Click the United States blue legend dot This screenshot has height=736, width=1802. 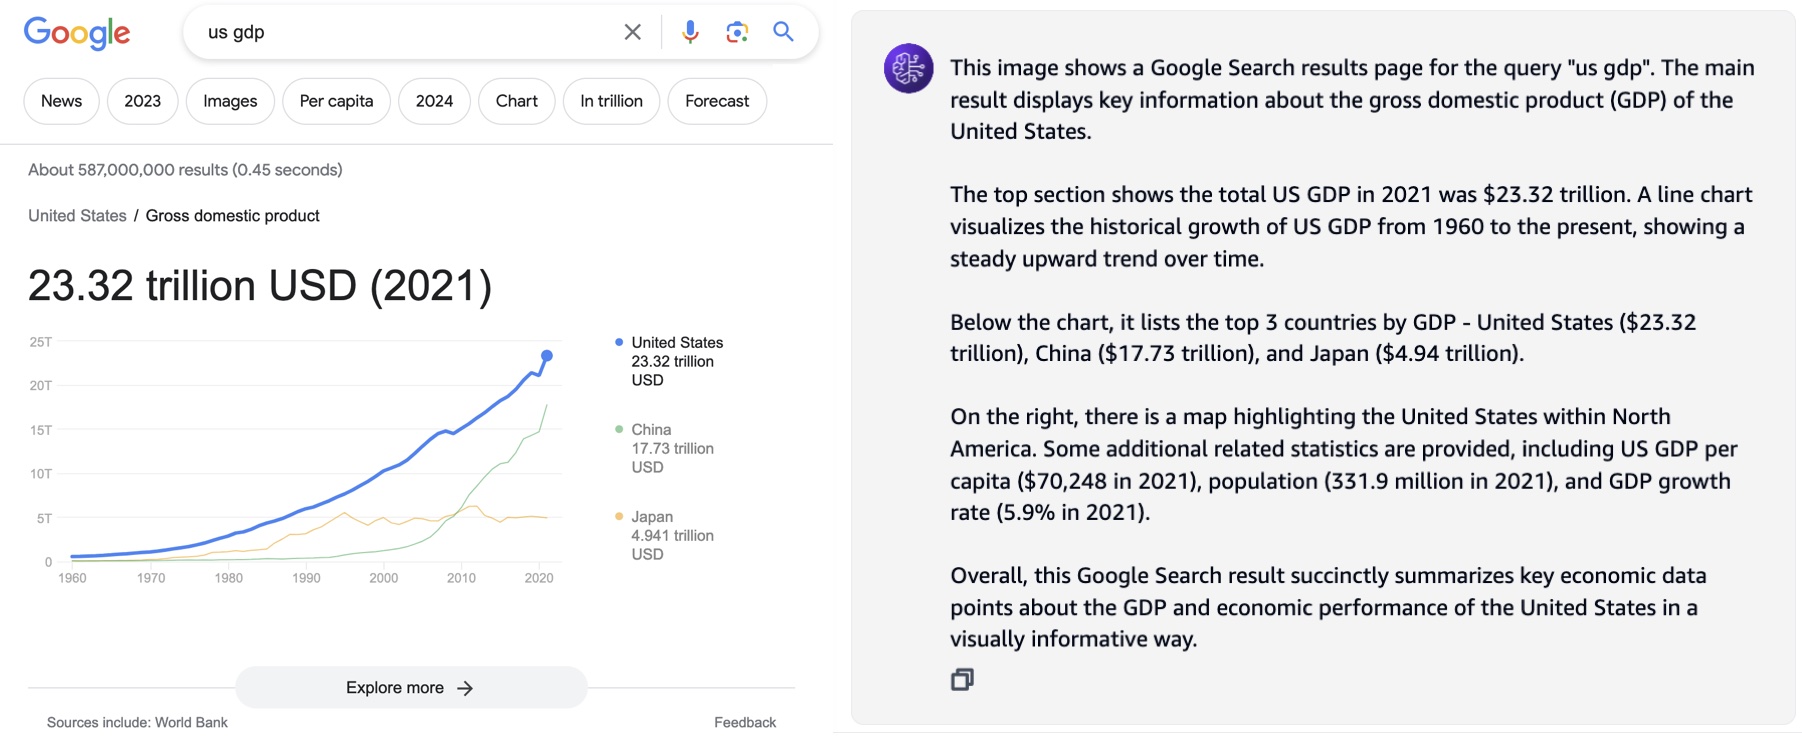pos(619,343)
